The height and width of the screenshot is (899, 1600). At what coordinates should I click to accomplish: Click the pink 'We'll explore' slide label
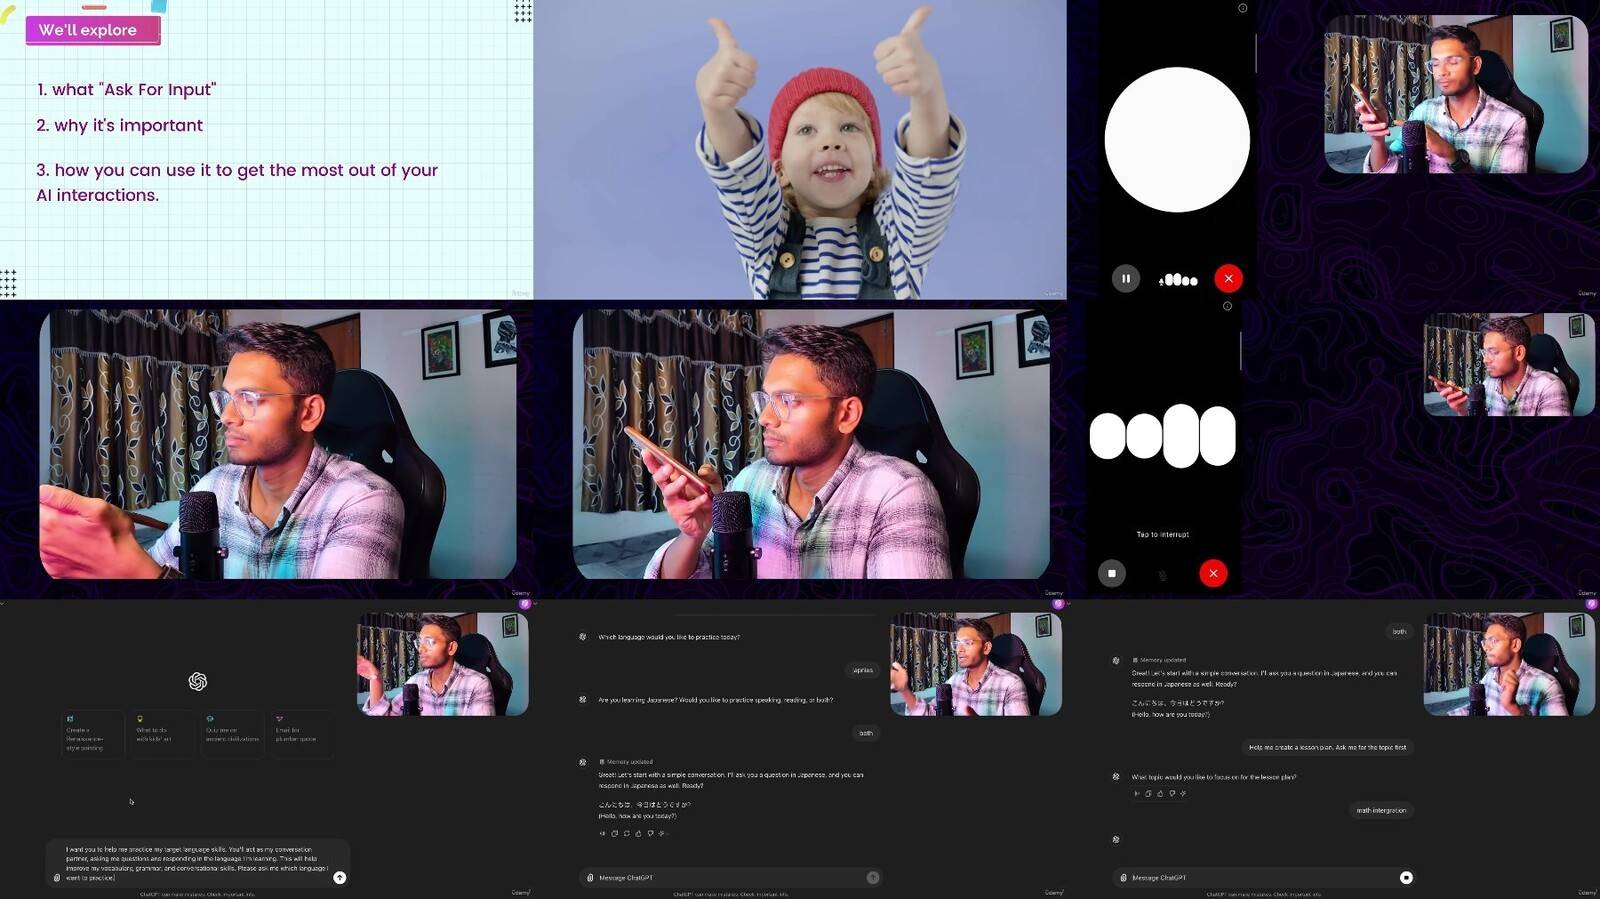(x=92, y=30)
